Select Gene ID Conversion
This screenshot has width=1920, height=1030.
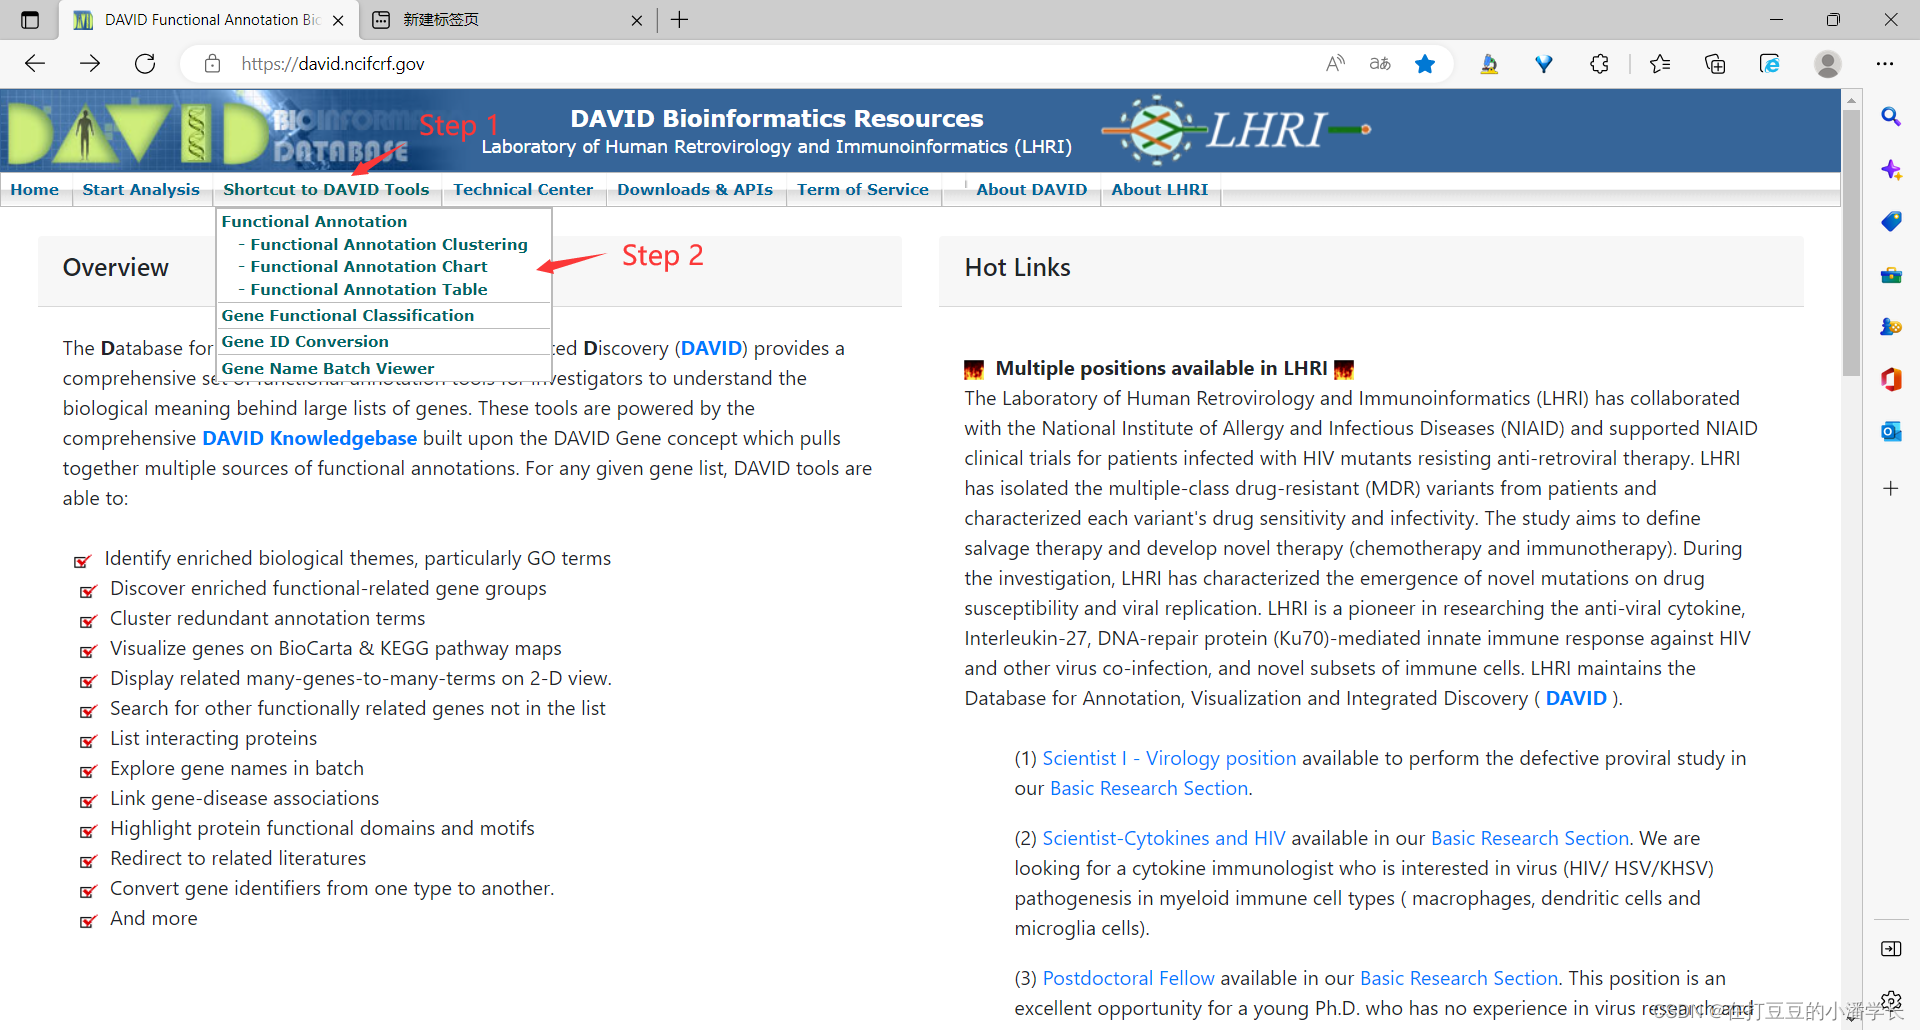tap(305, 341)
